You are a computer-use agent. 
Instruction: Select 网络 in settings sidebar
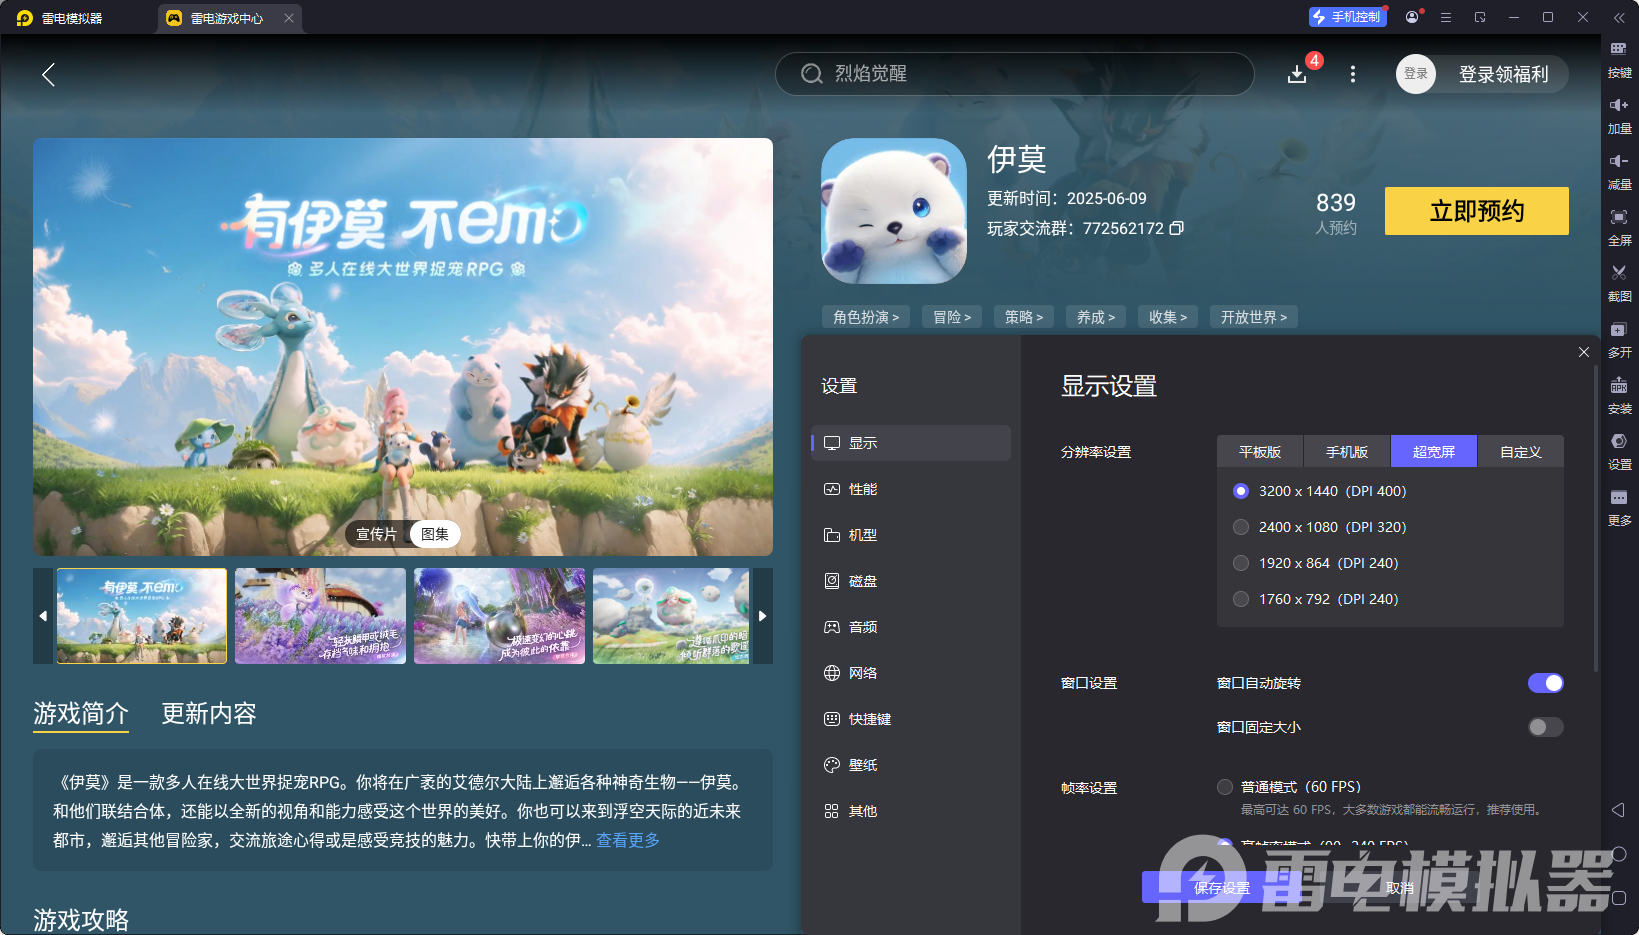911,673
